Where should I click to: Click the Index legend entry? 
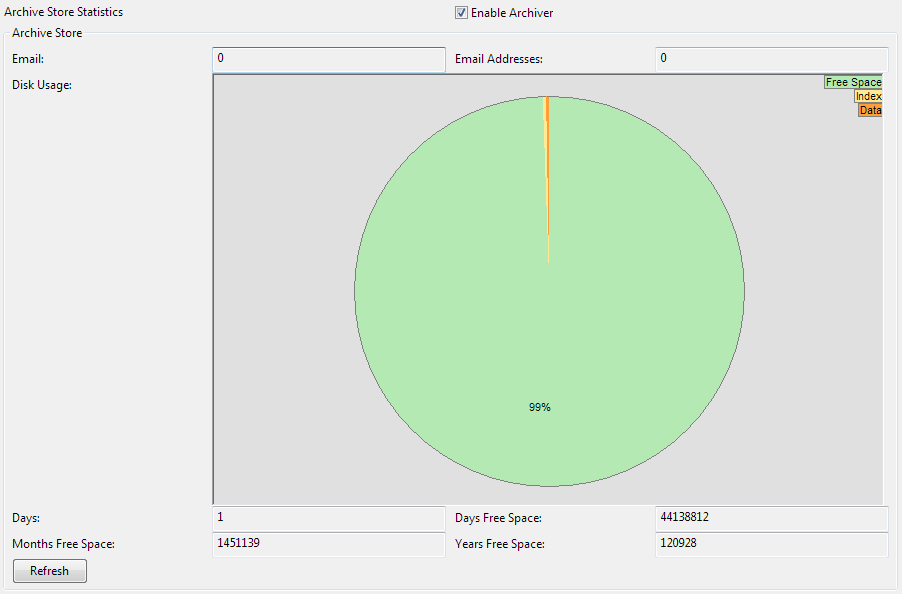(868, 96)
